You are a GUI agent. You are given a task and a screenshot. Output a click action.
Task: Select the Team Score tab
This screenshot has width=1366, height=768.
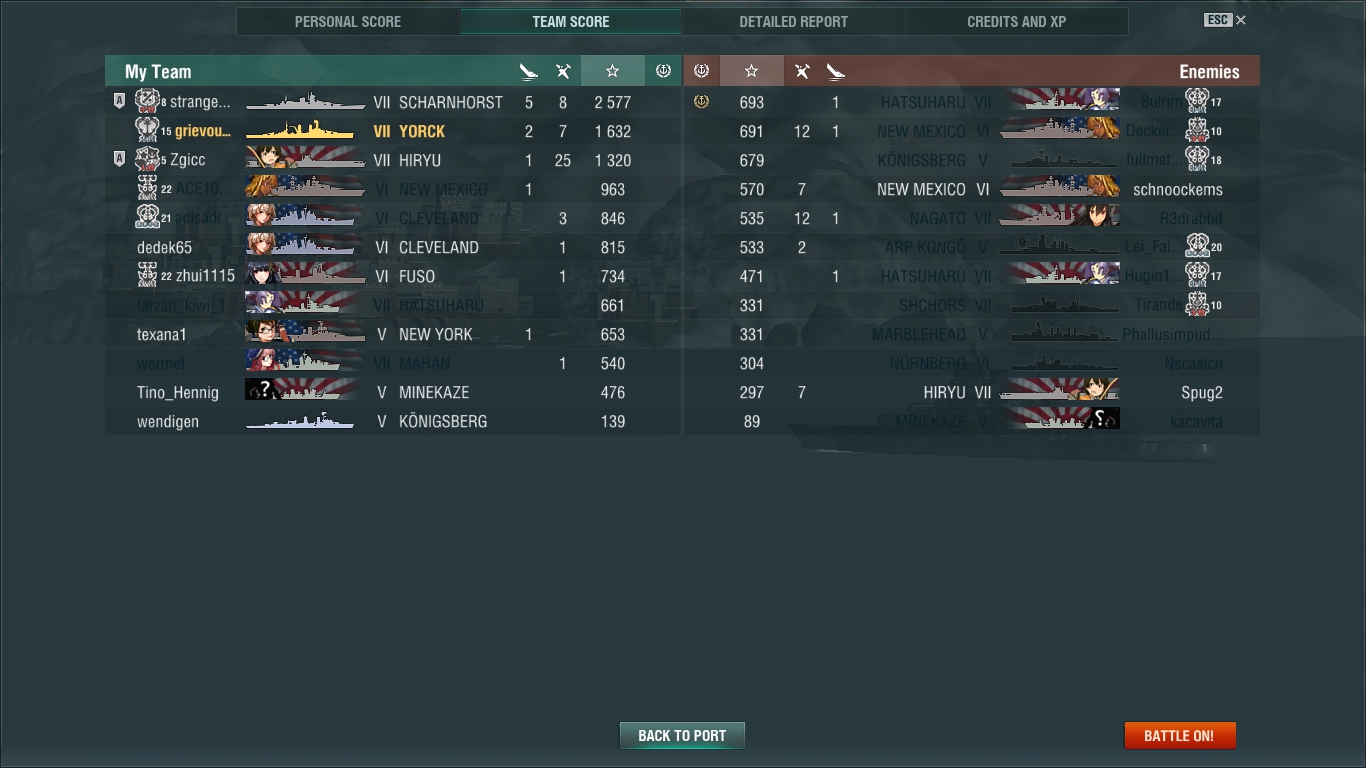click(x=571, y=21)
